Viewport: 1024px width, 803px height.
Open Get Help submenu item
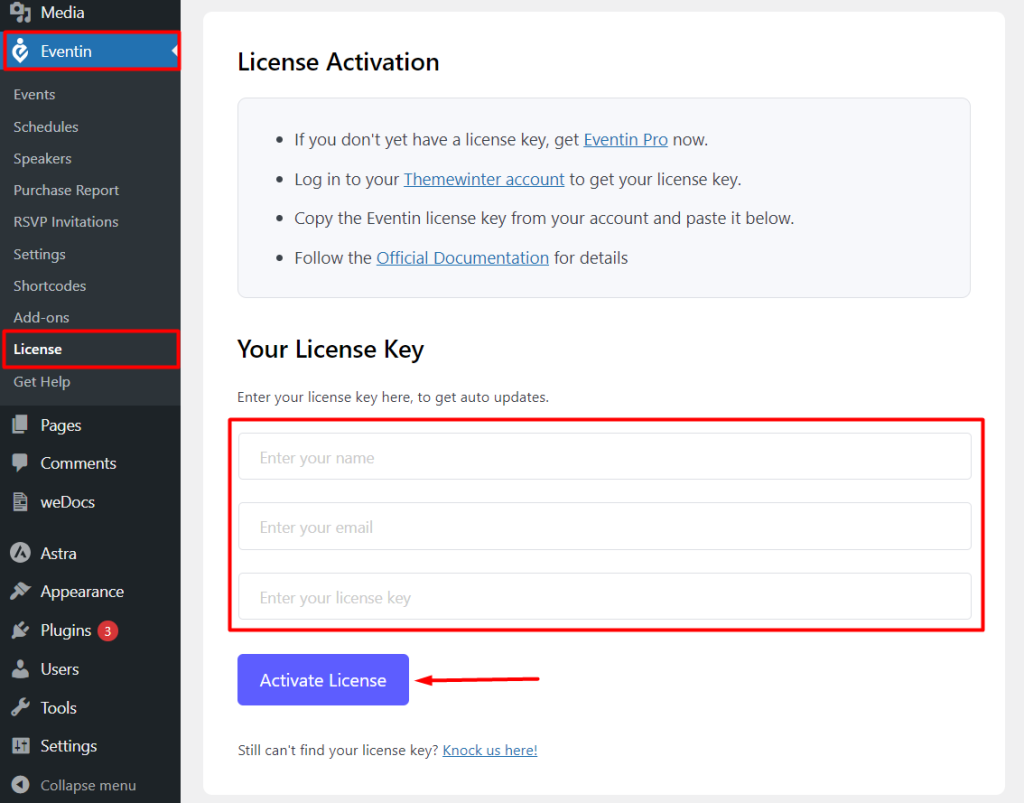pyautogui.click(x=42, y=381)
